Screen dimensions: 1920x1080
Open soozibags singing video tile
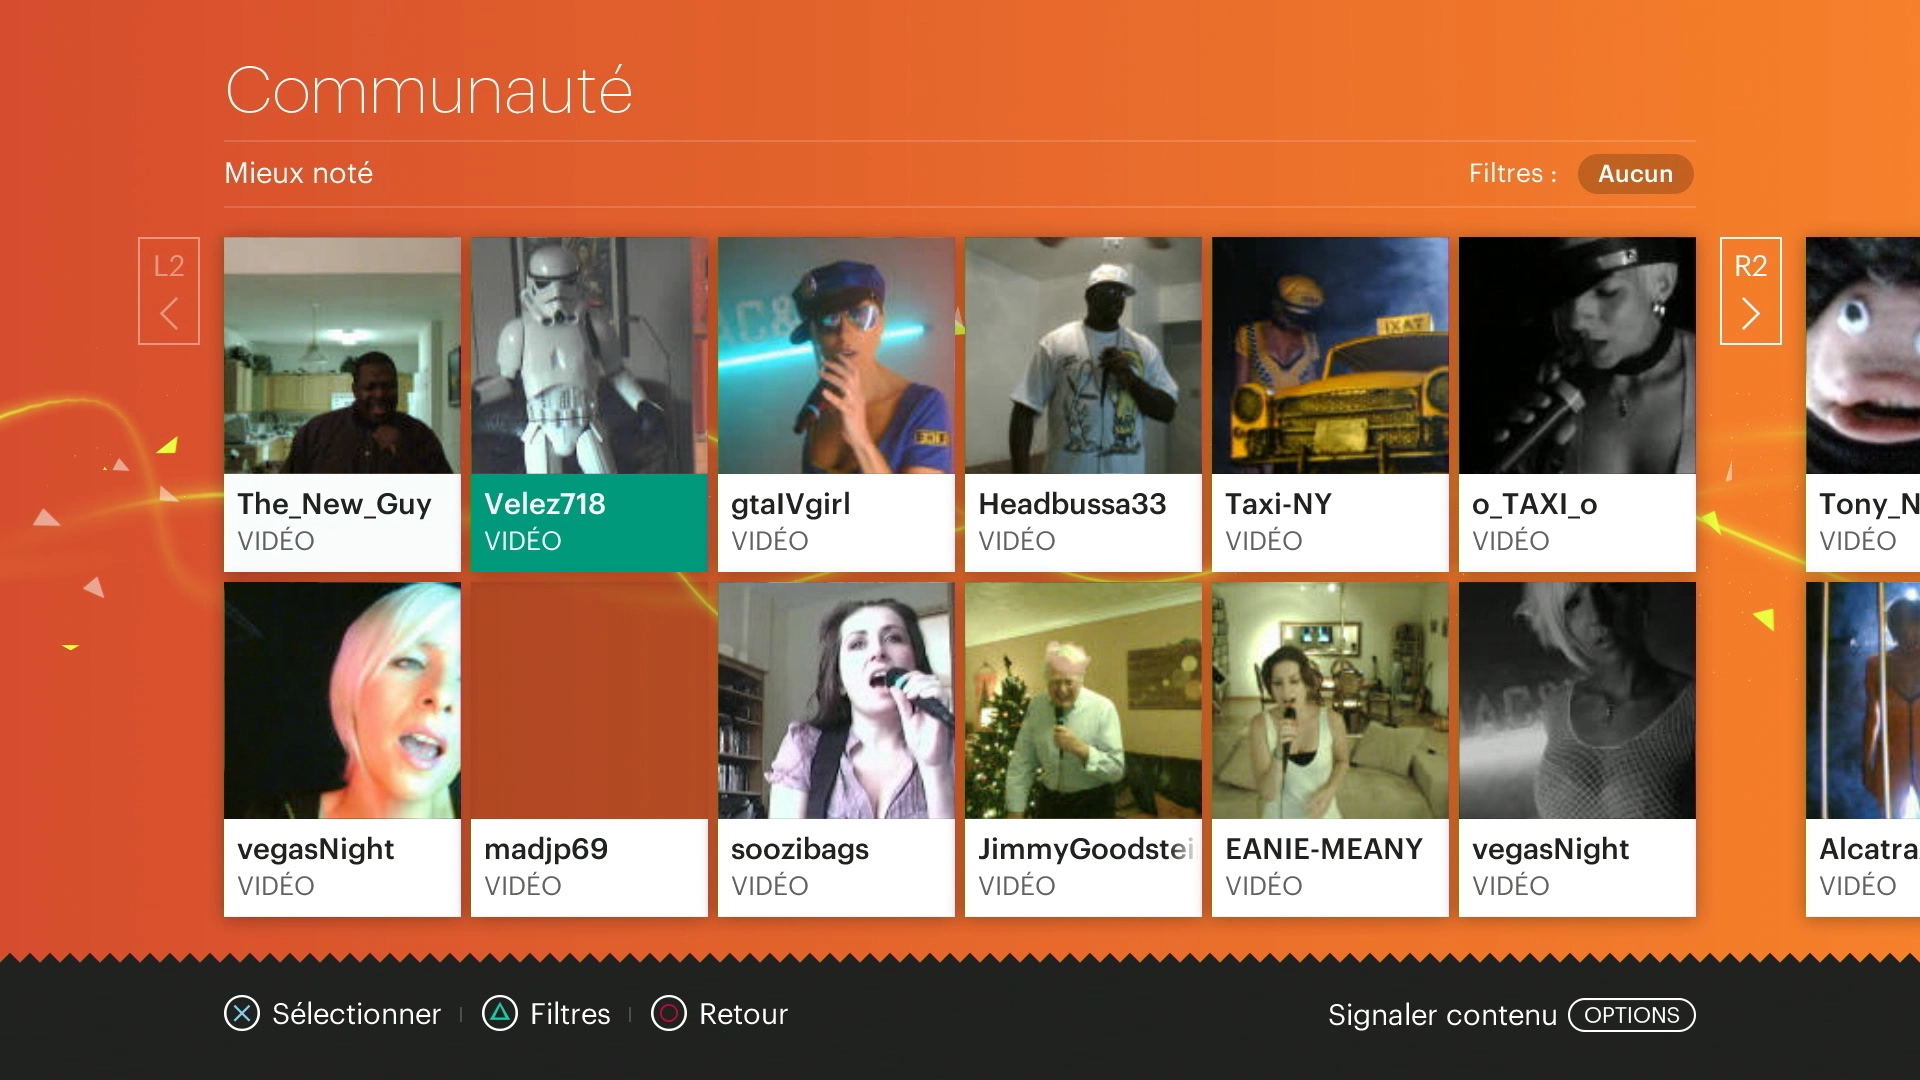point(836,748)
